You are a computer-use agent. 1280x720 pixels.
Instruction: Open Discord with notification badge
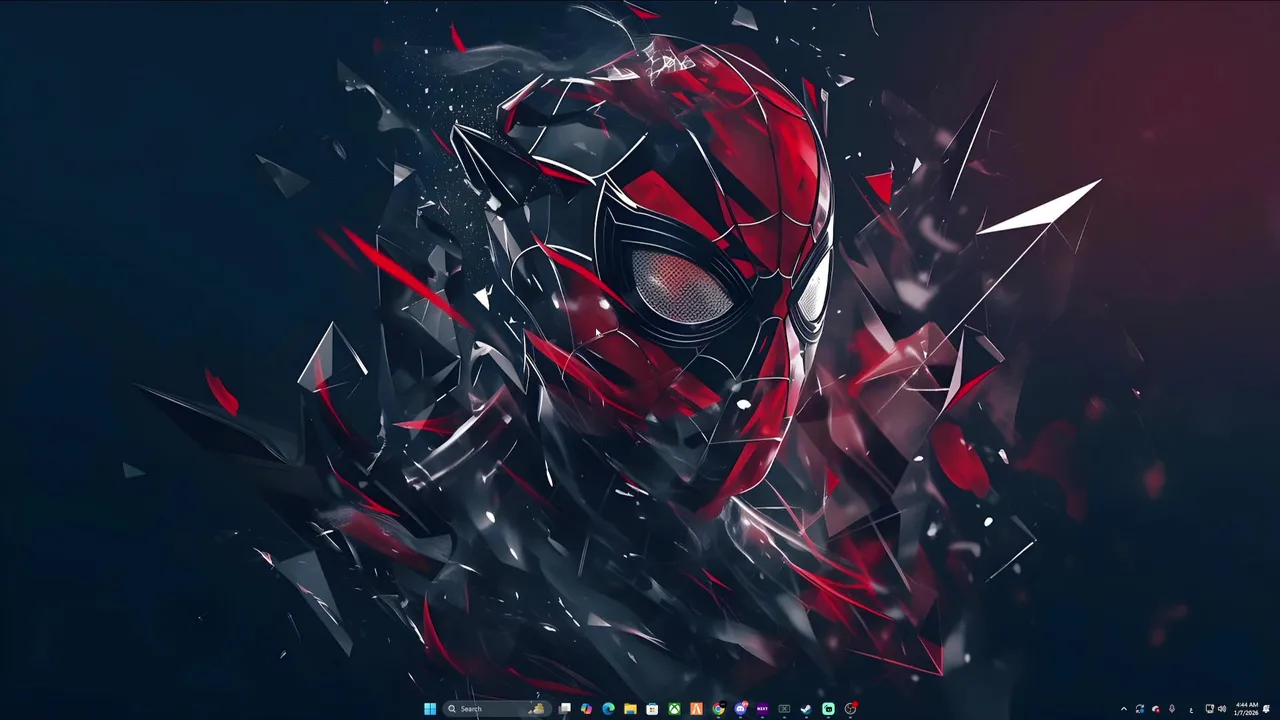coord(741,709)
